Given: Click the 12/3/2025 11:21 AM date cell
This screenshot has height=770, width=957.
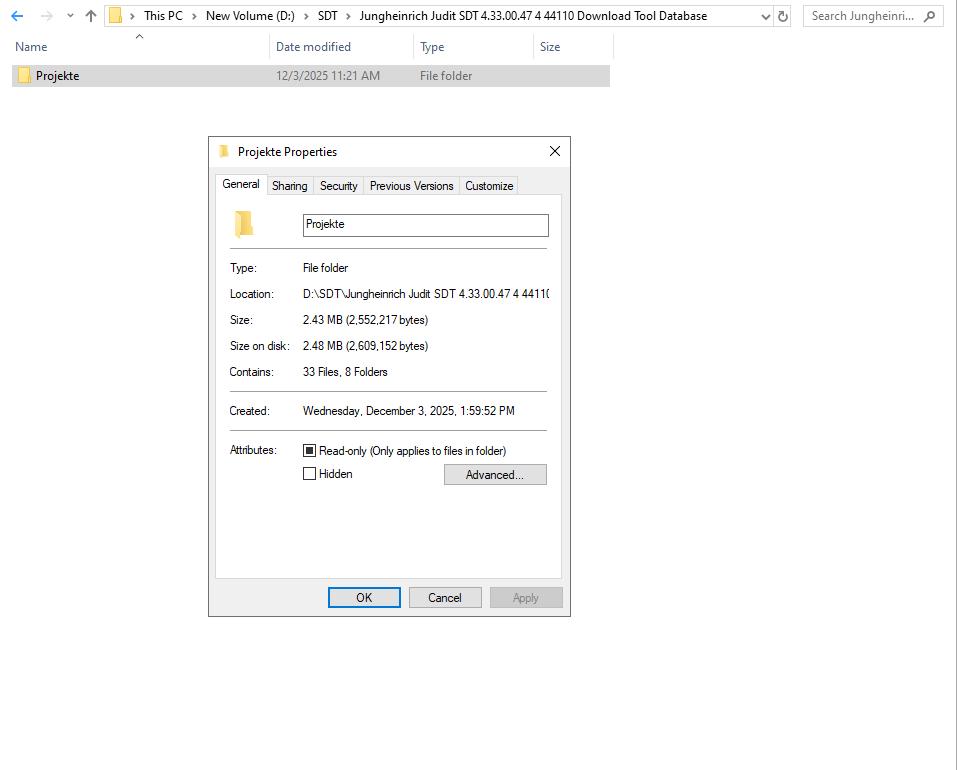Looking at the screenshot, I should 328,76.
